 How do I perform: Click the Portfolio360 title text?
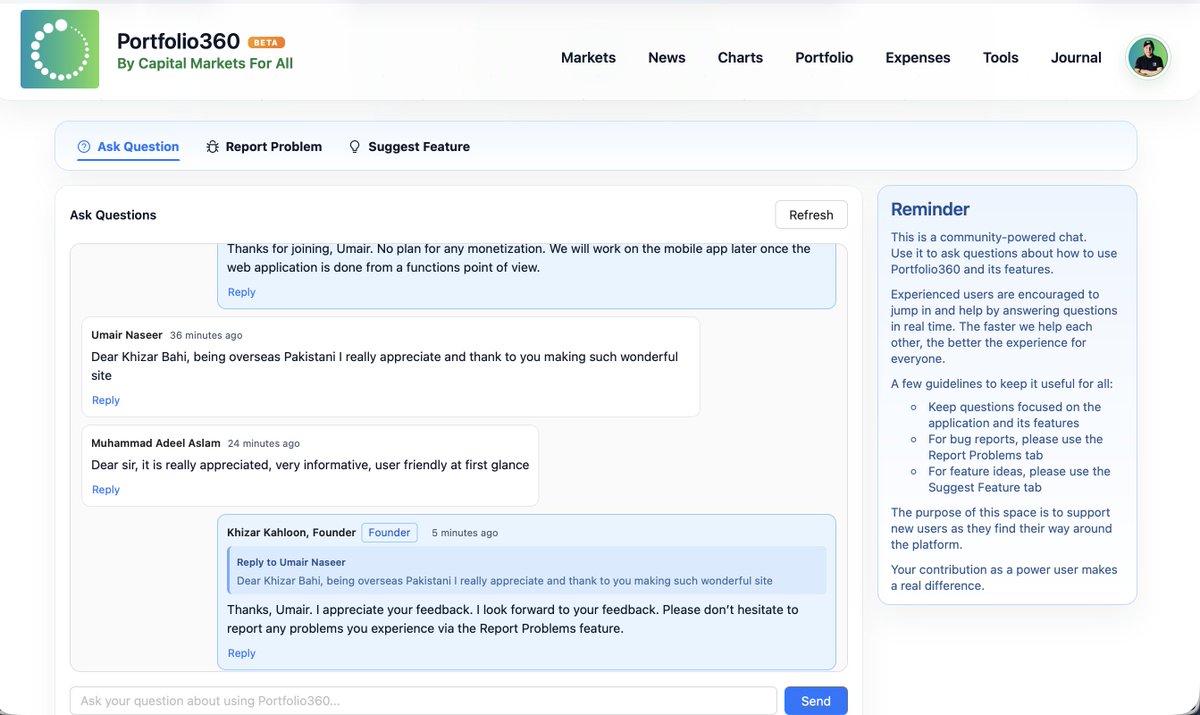pos(179,41)
